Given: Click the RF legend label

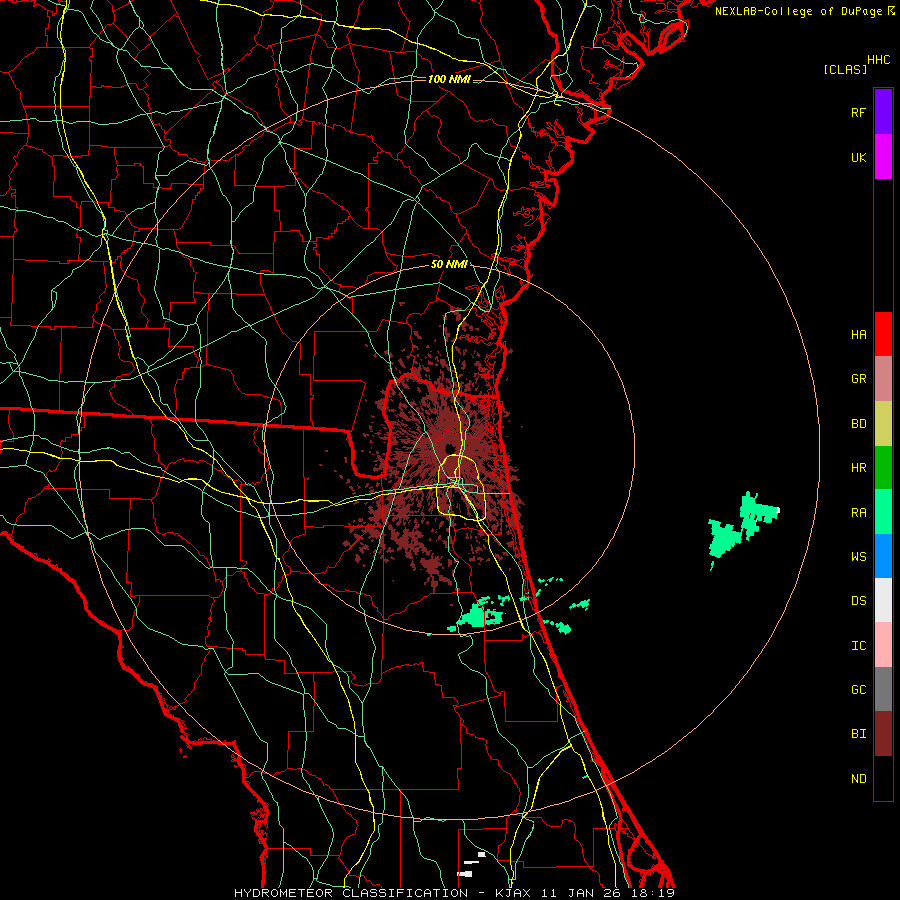Looking at the screenshot, I should coord(858,112).
